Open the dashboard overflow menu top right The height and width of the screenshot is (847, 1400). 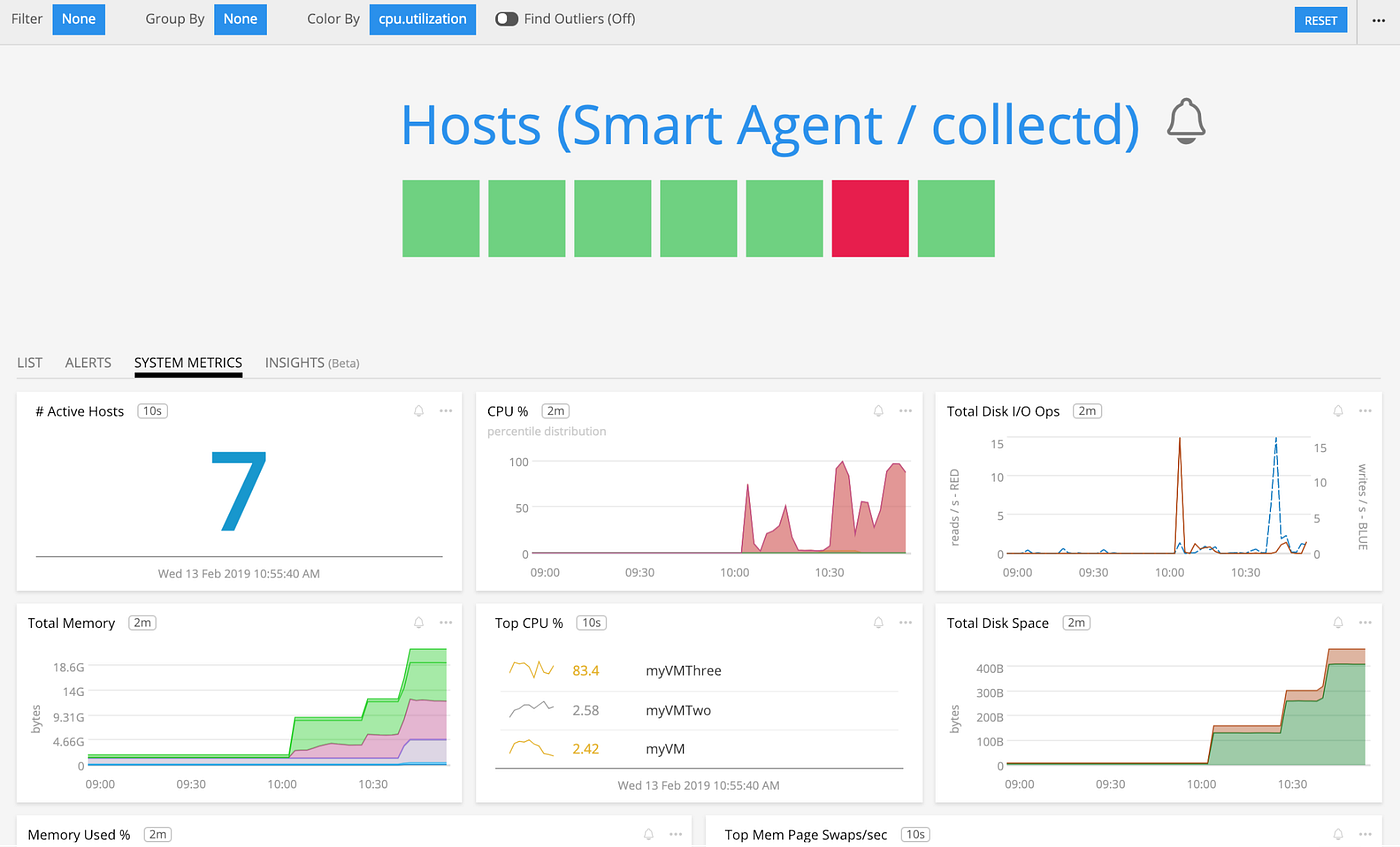pyautogui.click(x=1378, y=19)
